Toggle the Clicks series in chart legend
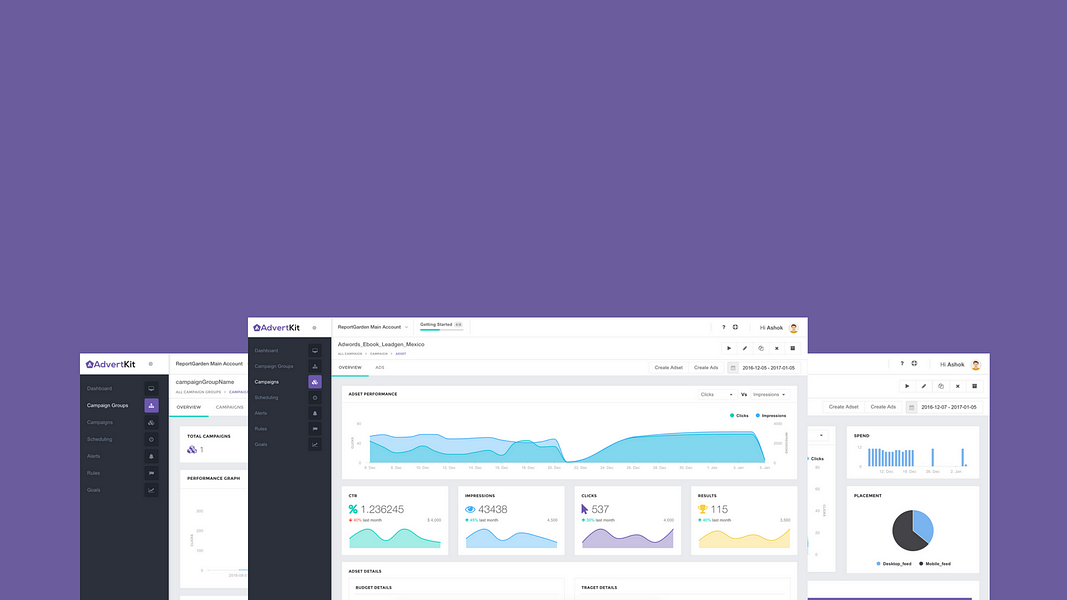 739,416
